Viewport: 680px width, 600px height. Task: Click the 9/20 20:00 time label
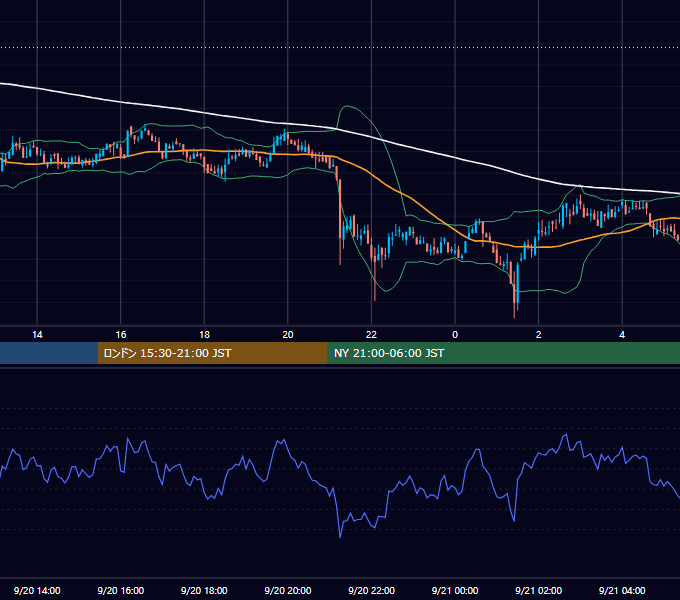pyautogui.click(x=288, y=590)
